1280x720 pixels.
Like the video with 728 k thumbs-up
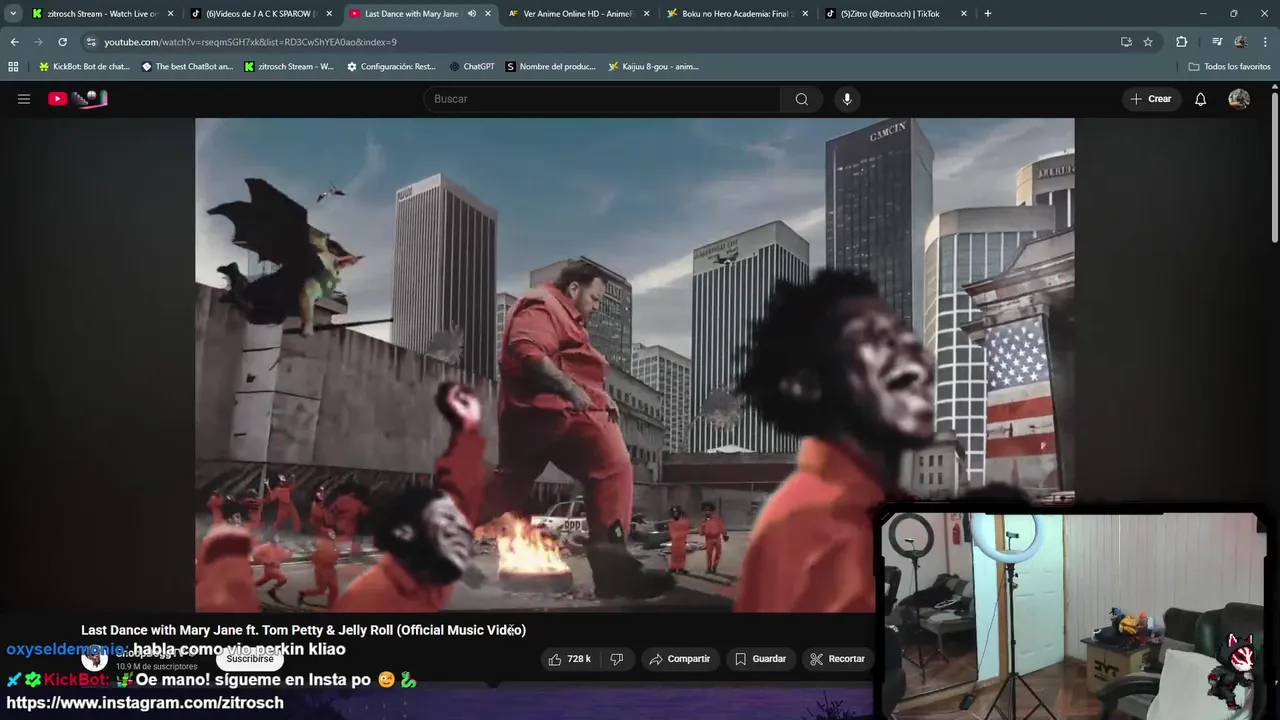click(x=571, y=659)
